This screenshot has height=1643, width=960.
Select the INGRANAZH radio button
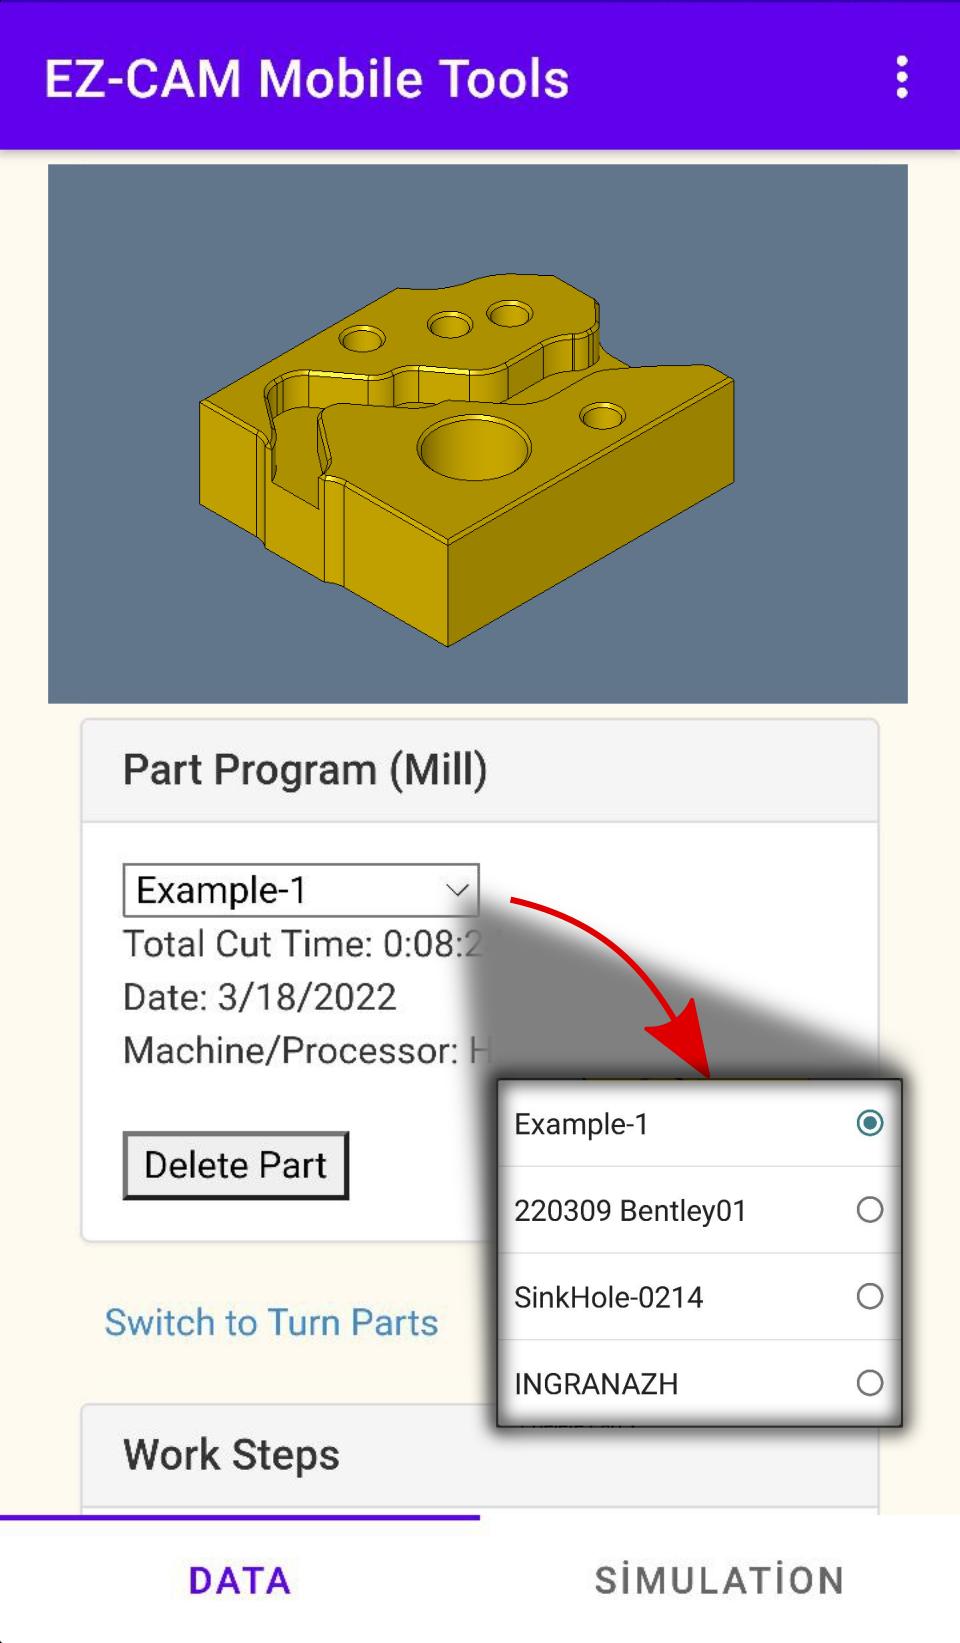[869, 1383]
